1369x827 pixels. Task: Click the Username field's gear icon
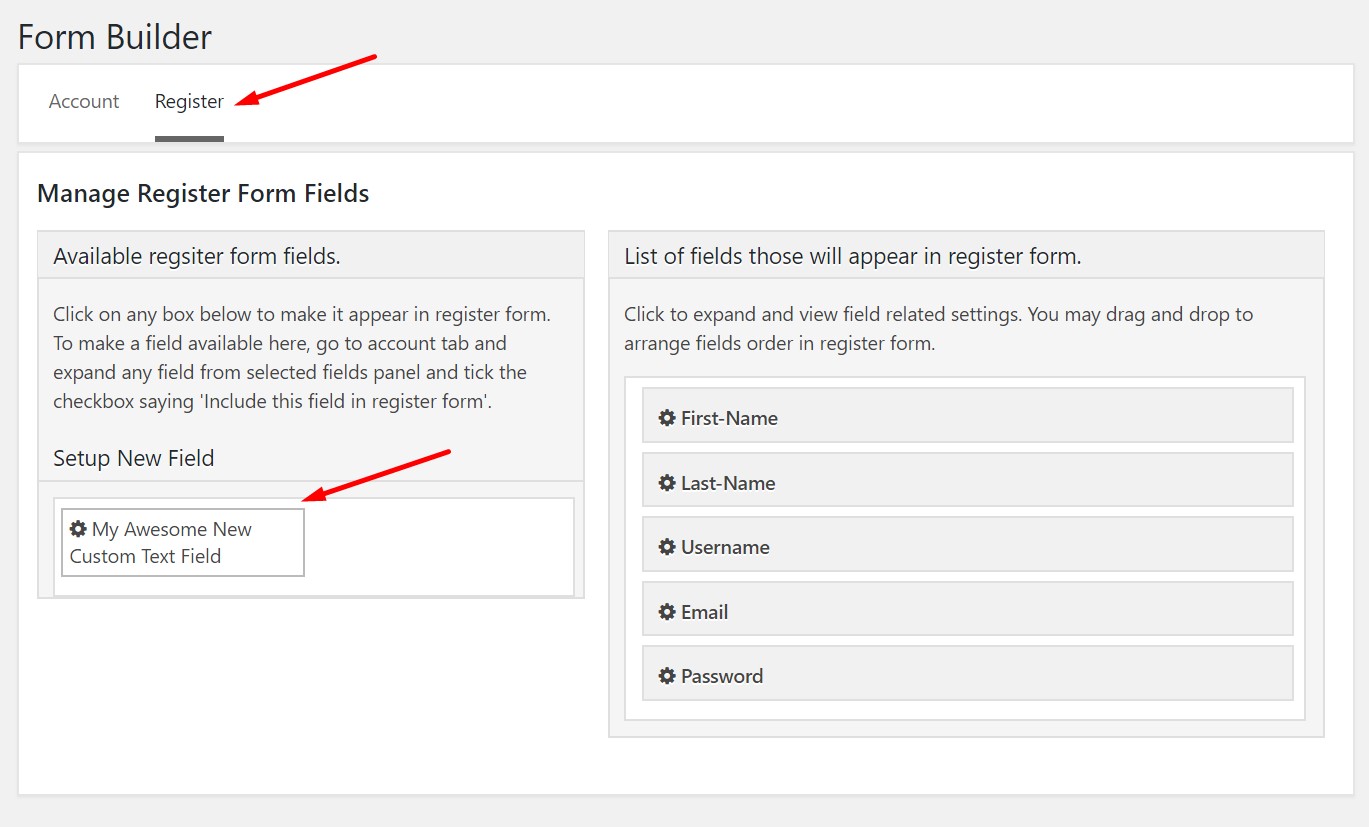tap(667, 547)
